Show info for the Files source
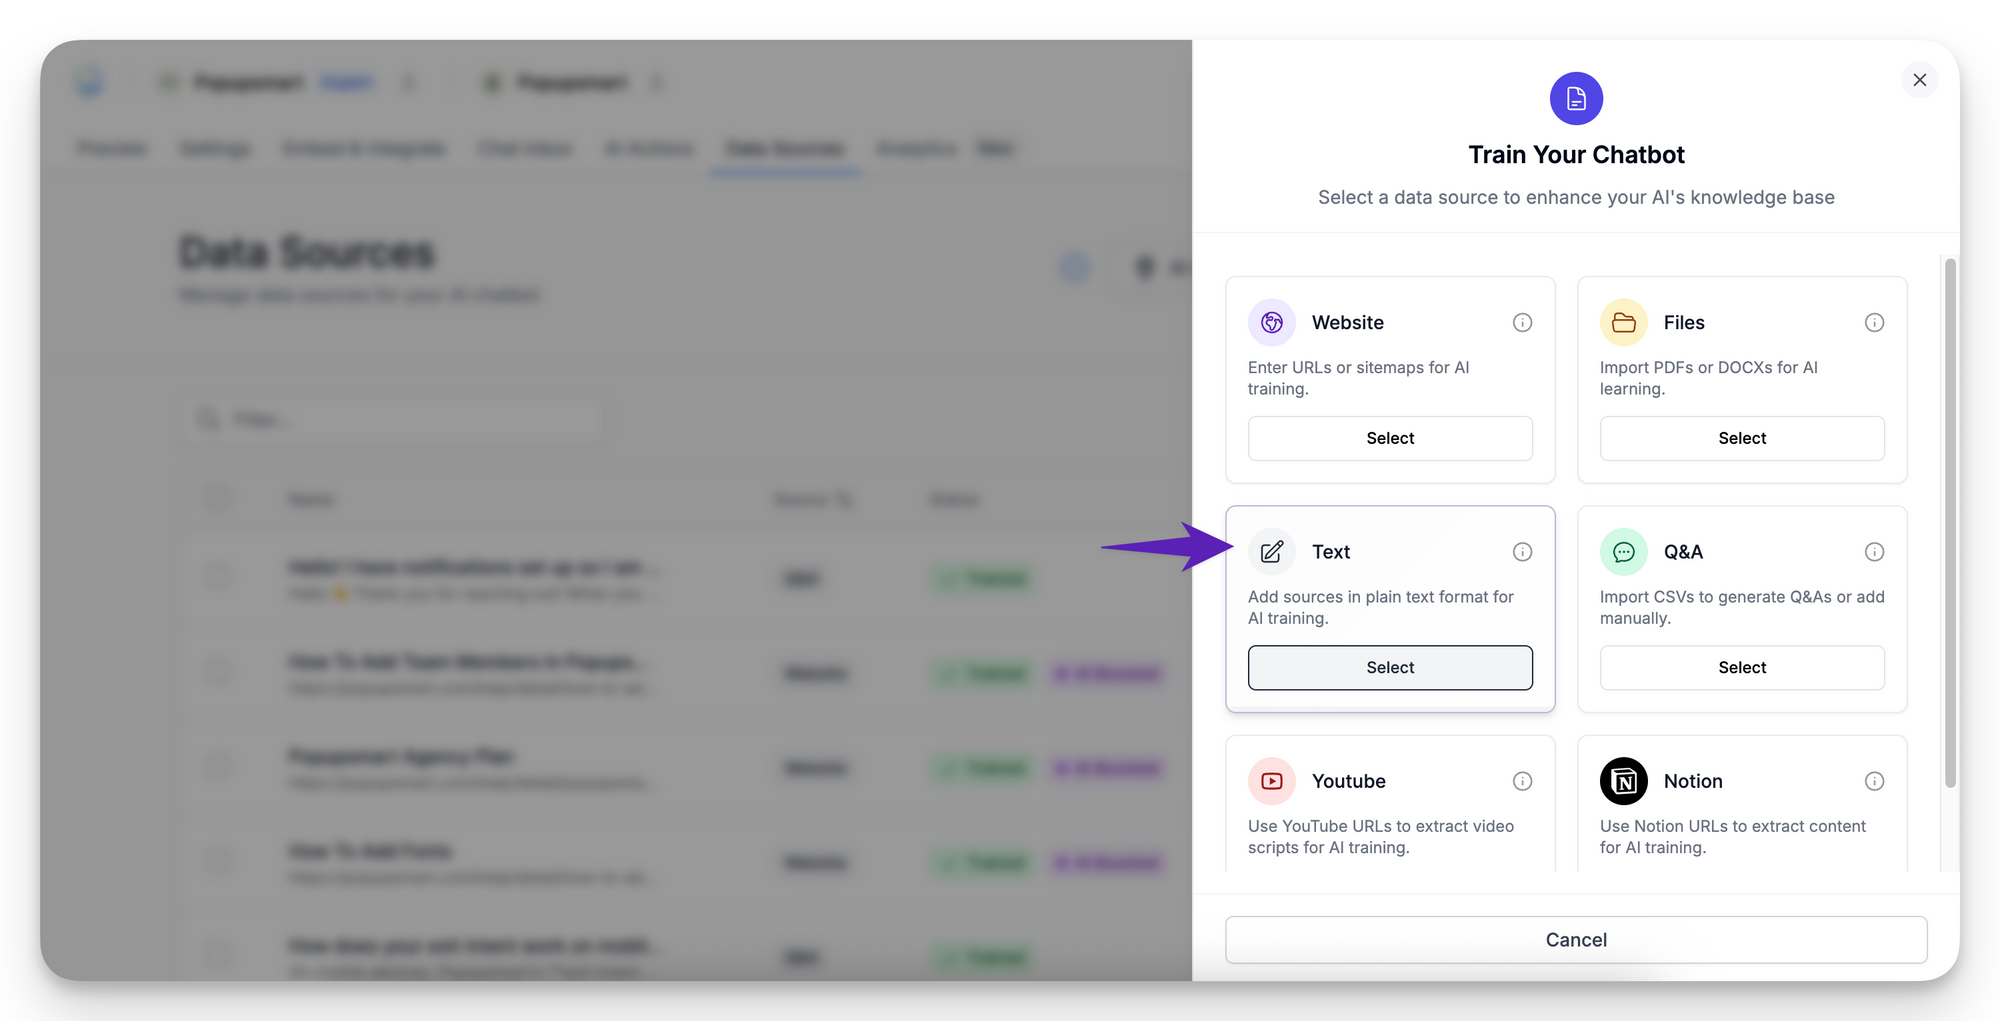The width and height of the screenshot is (2000, 1021). click(x=1874, y=322)
